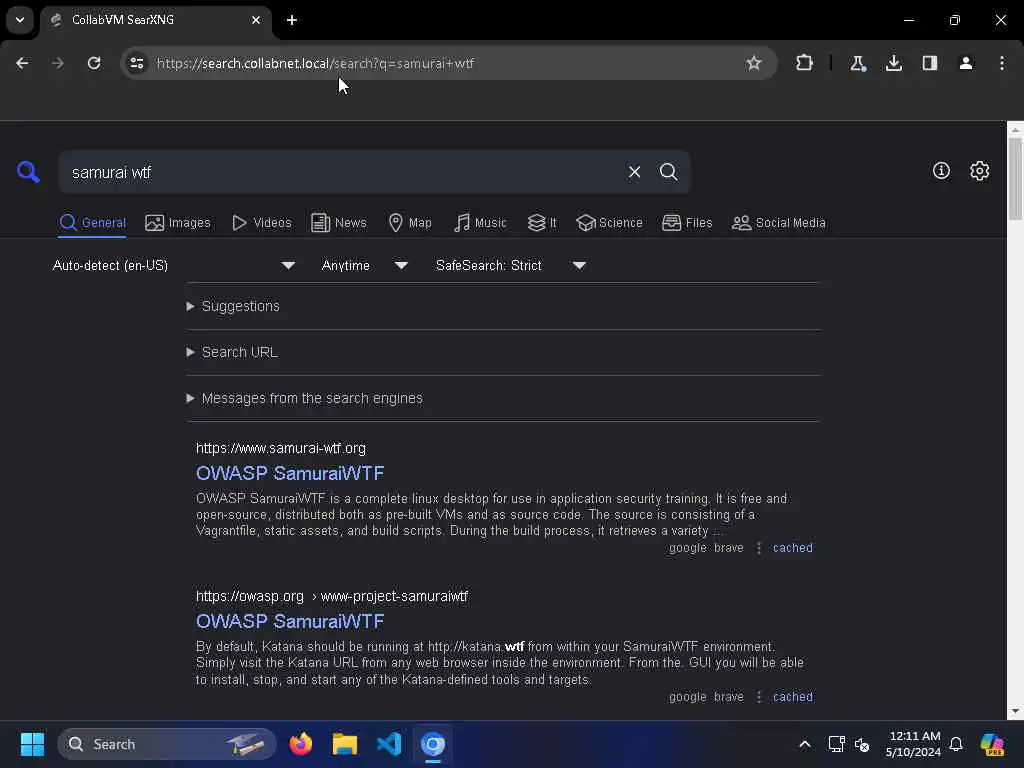Click the https://owasp.org www-project-samuraiwtf URL
Screen dimensions: 1024x768
(332, 596)
